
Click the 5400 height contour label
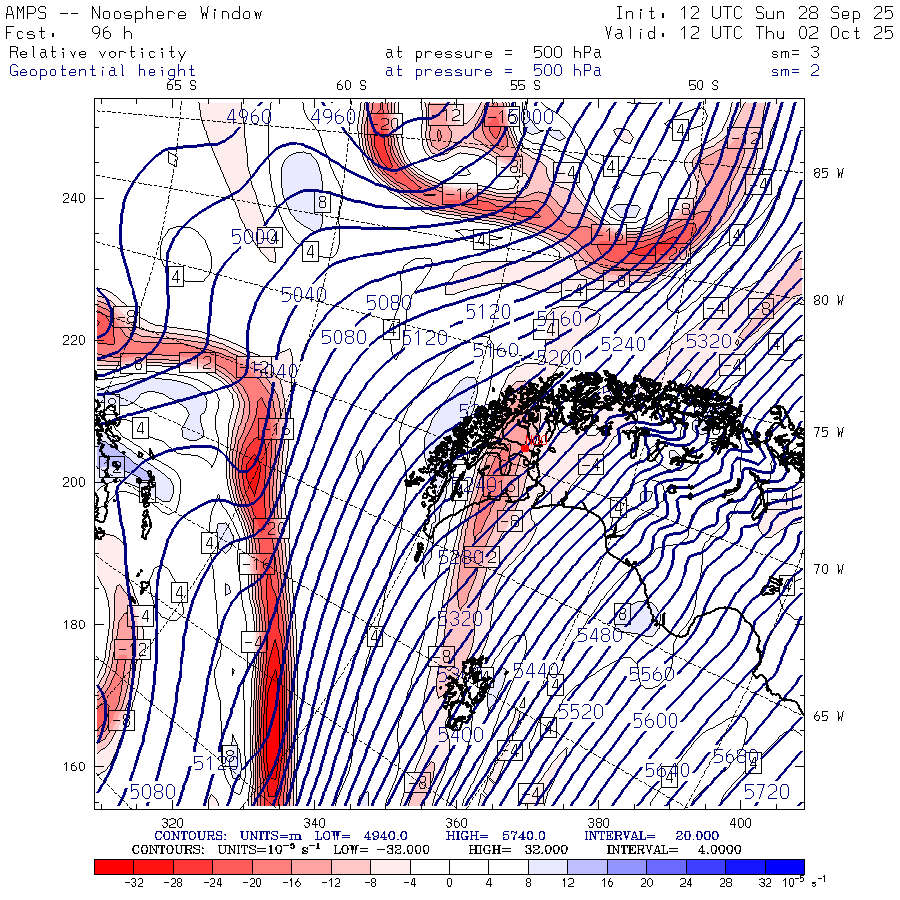[461, 734]
